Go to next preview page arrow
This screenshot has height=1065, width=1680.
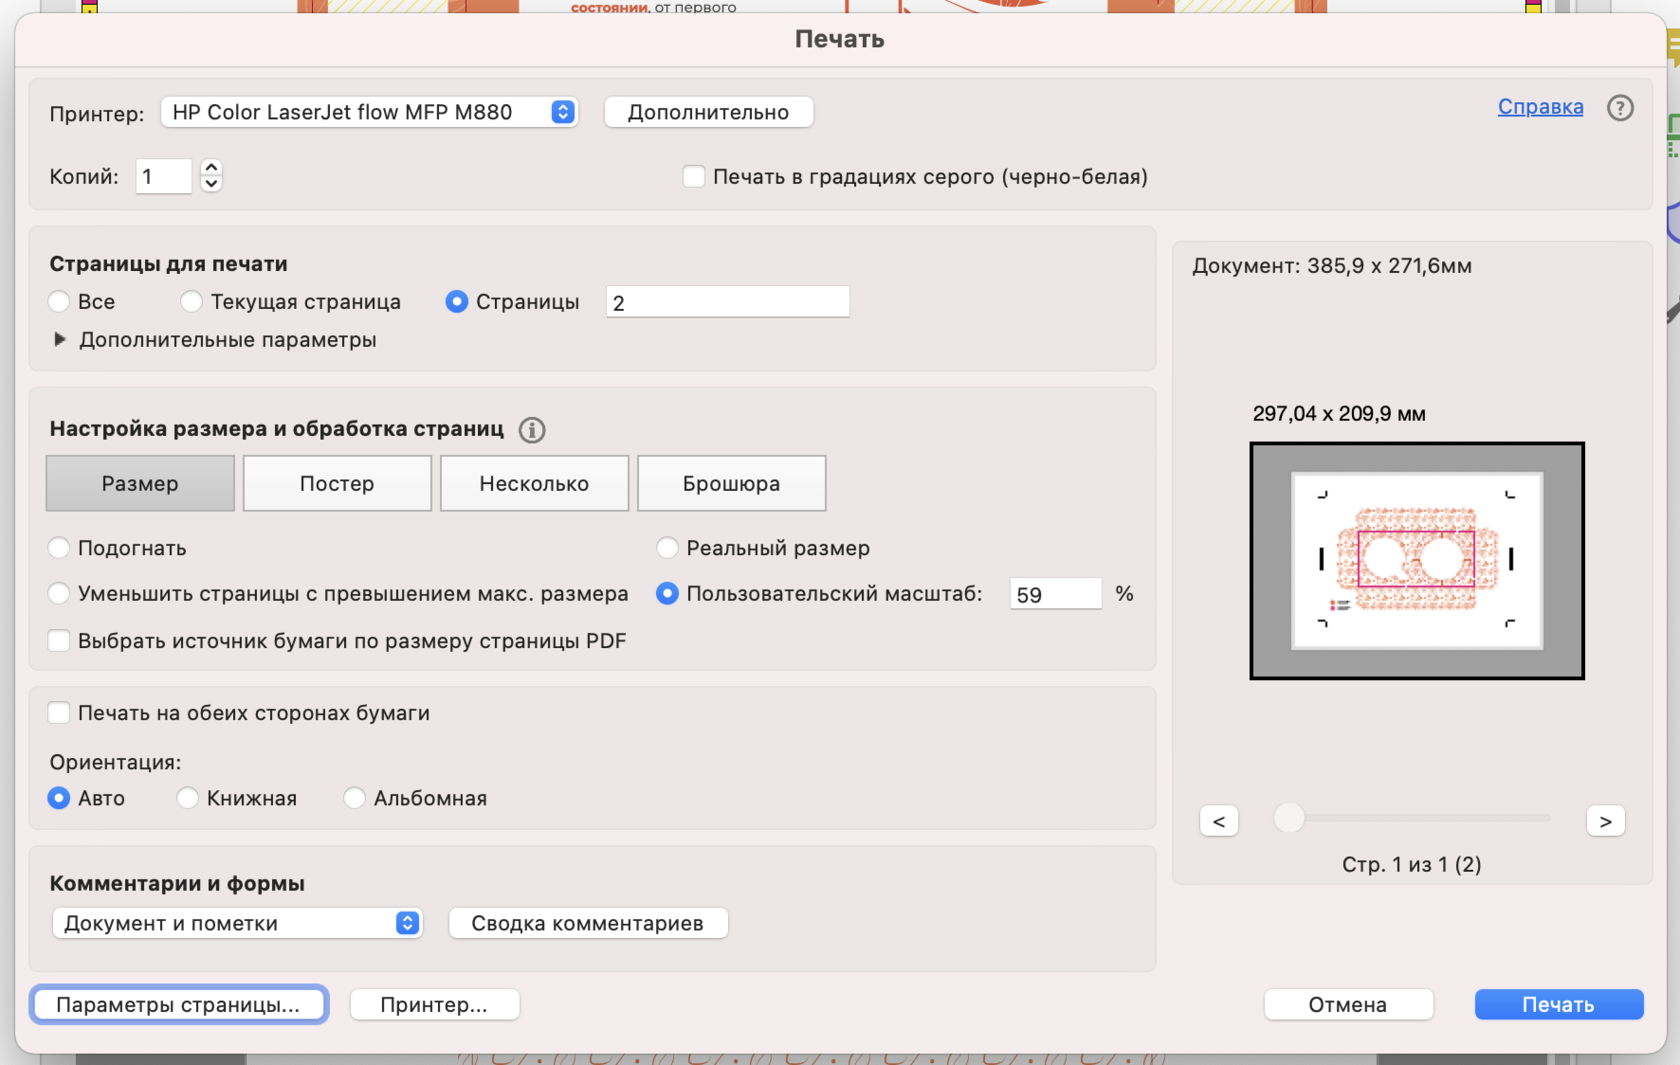click(1605, 821)
